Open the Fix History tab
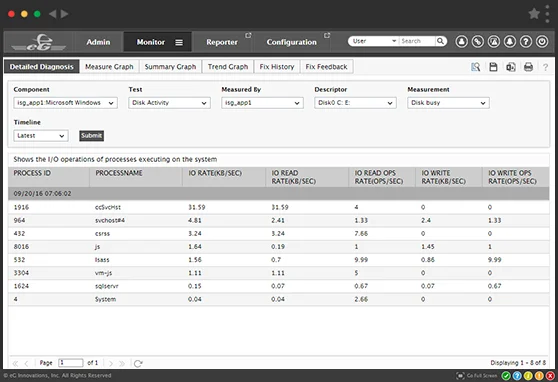This screenshot has width=558, height=382. coord(277,67)
